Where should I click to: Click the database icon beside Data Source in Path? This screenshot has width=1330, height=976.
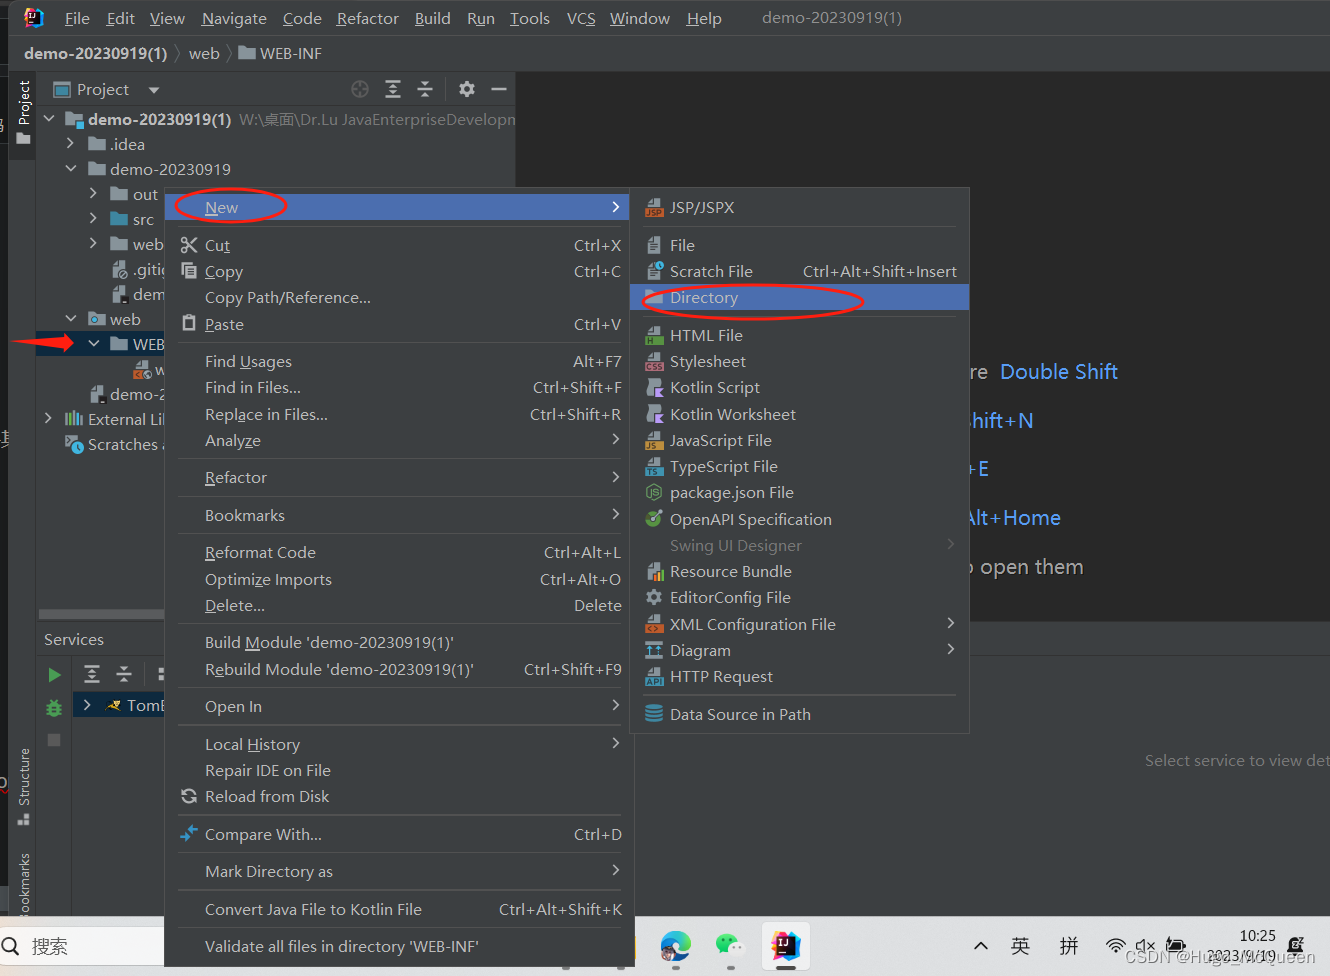(x=654, y=714)
